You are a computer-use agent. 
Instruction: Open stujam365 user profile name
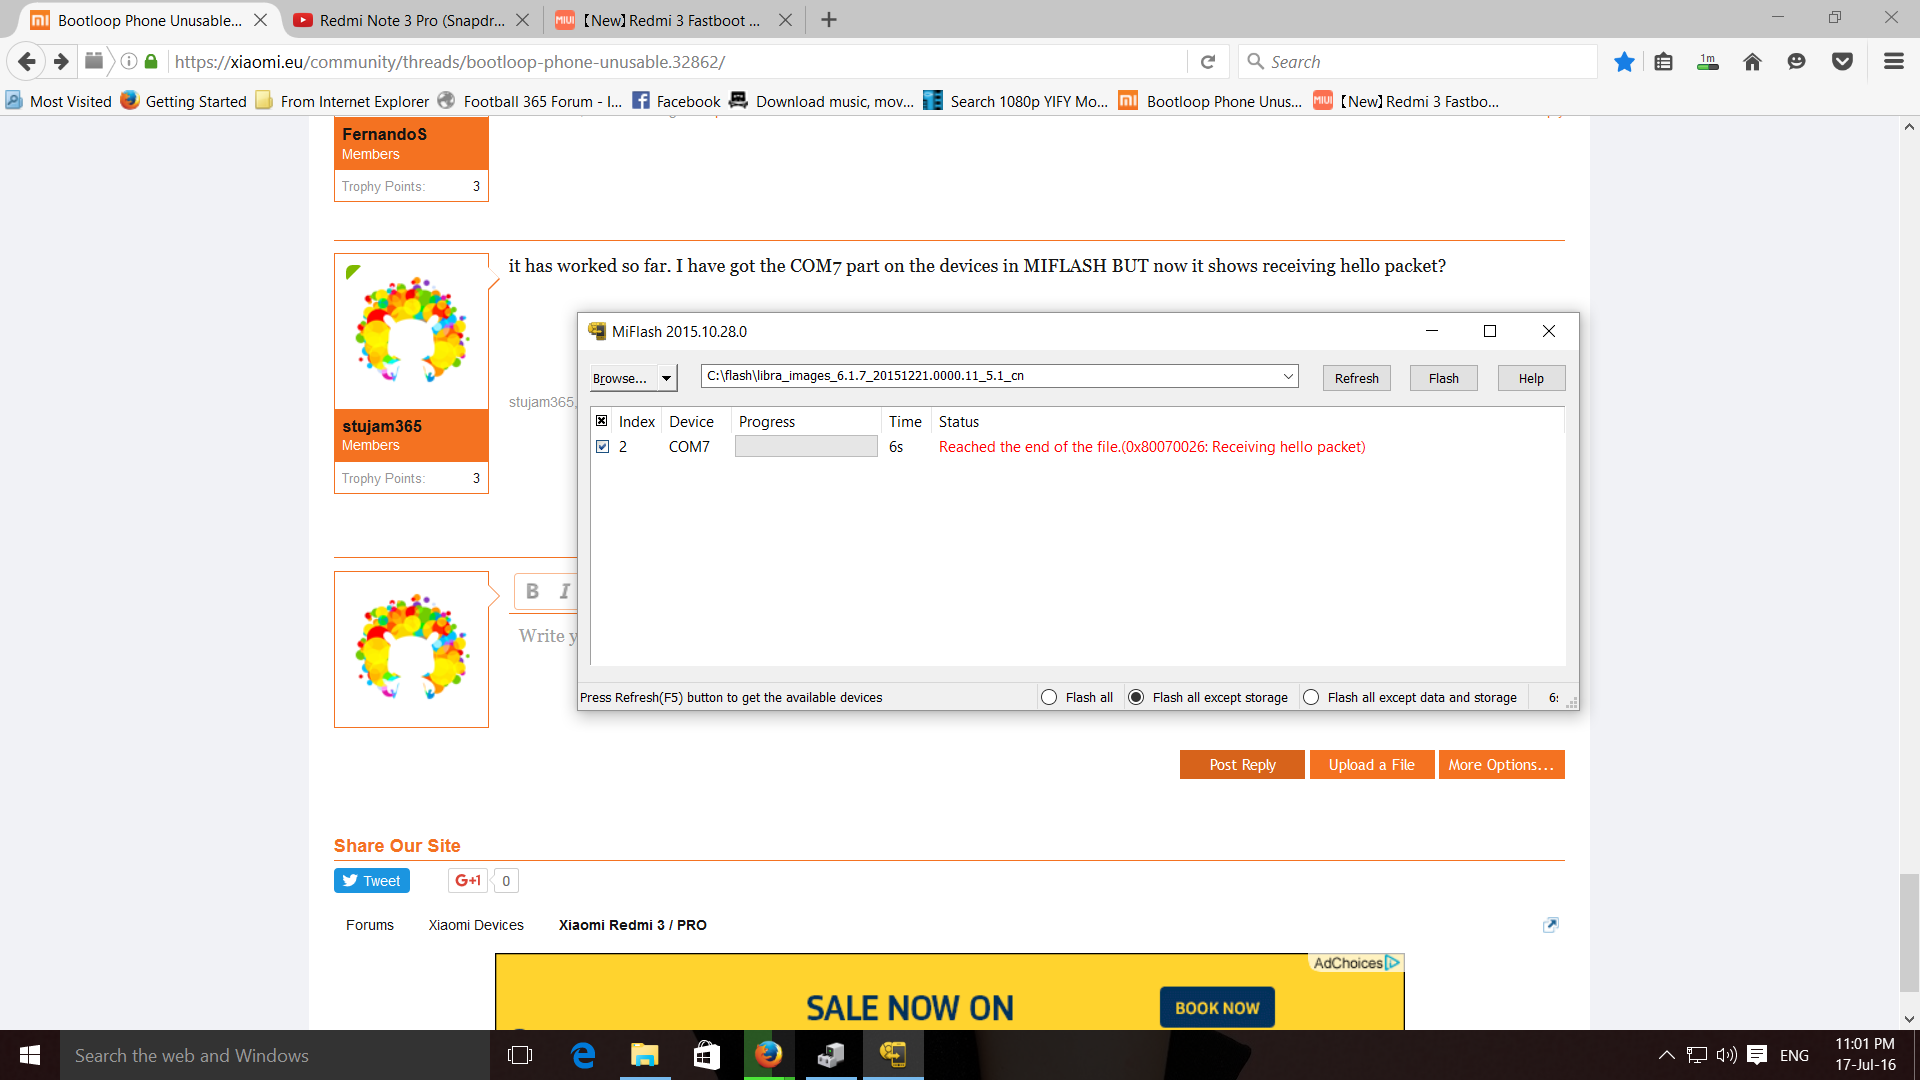click(x=382, y=426)
